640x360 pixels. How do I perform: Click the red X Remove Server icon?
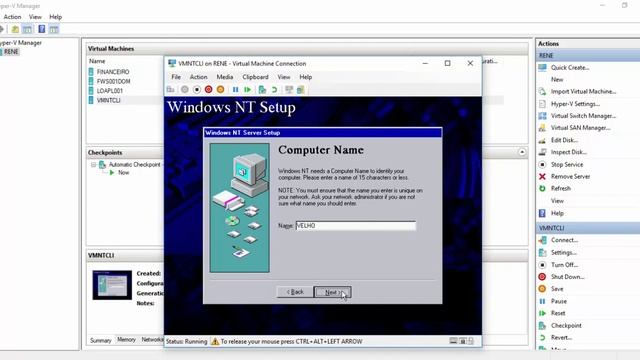pos(542,176)
